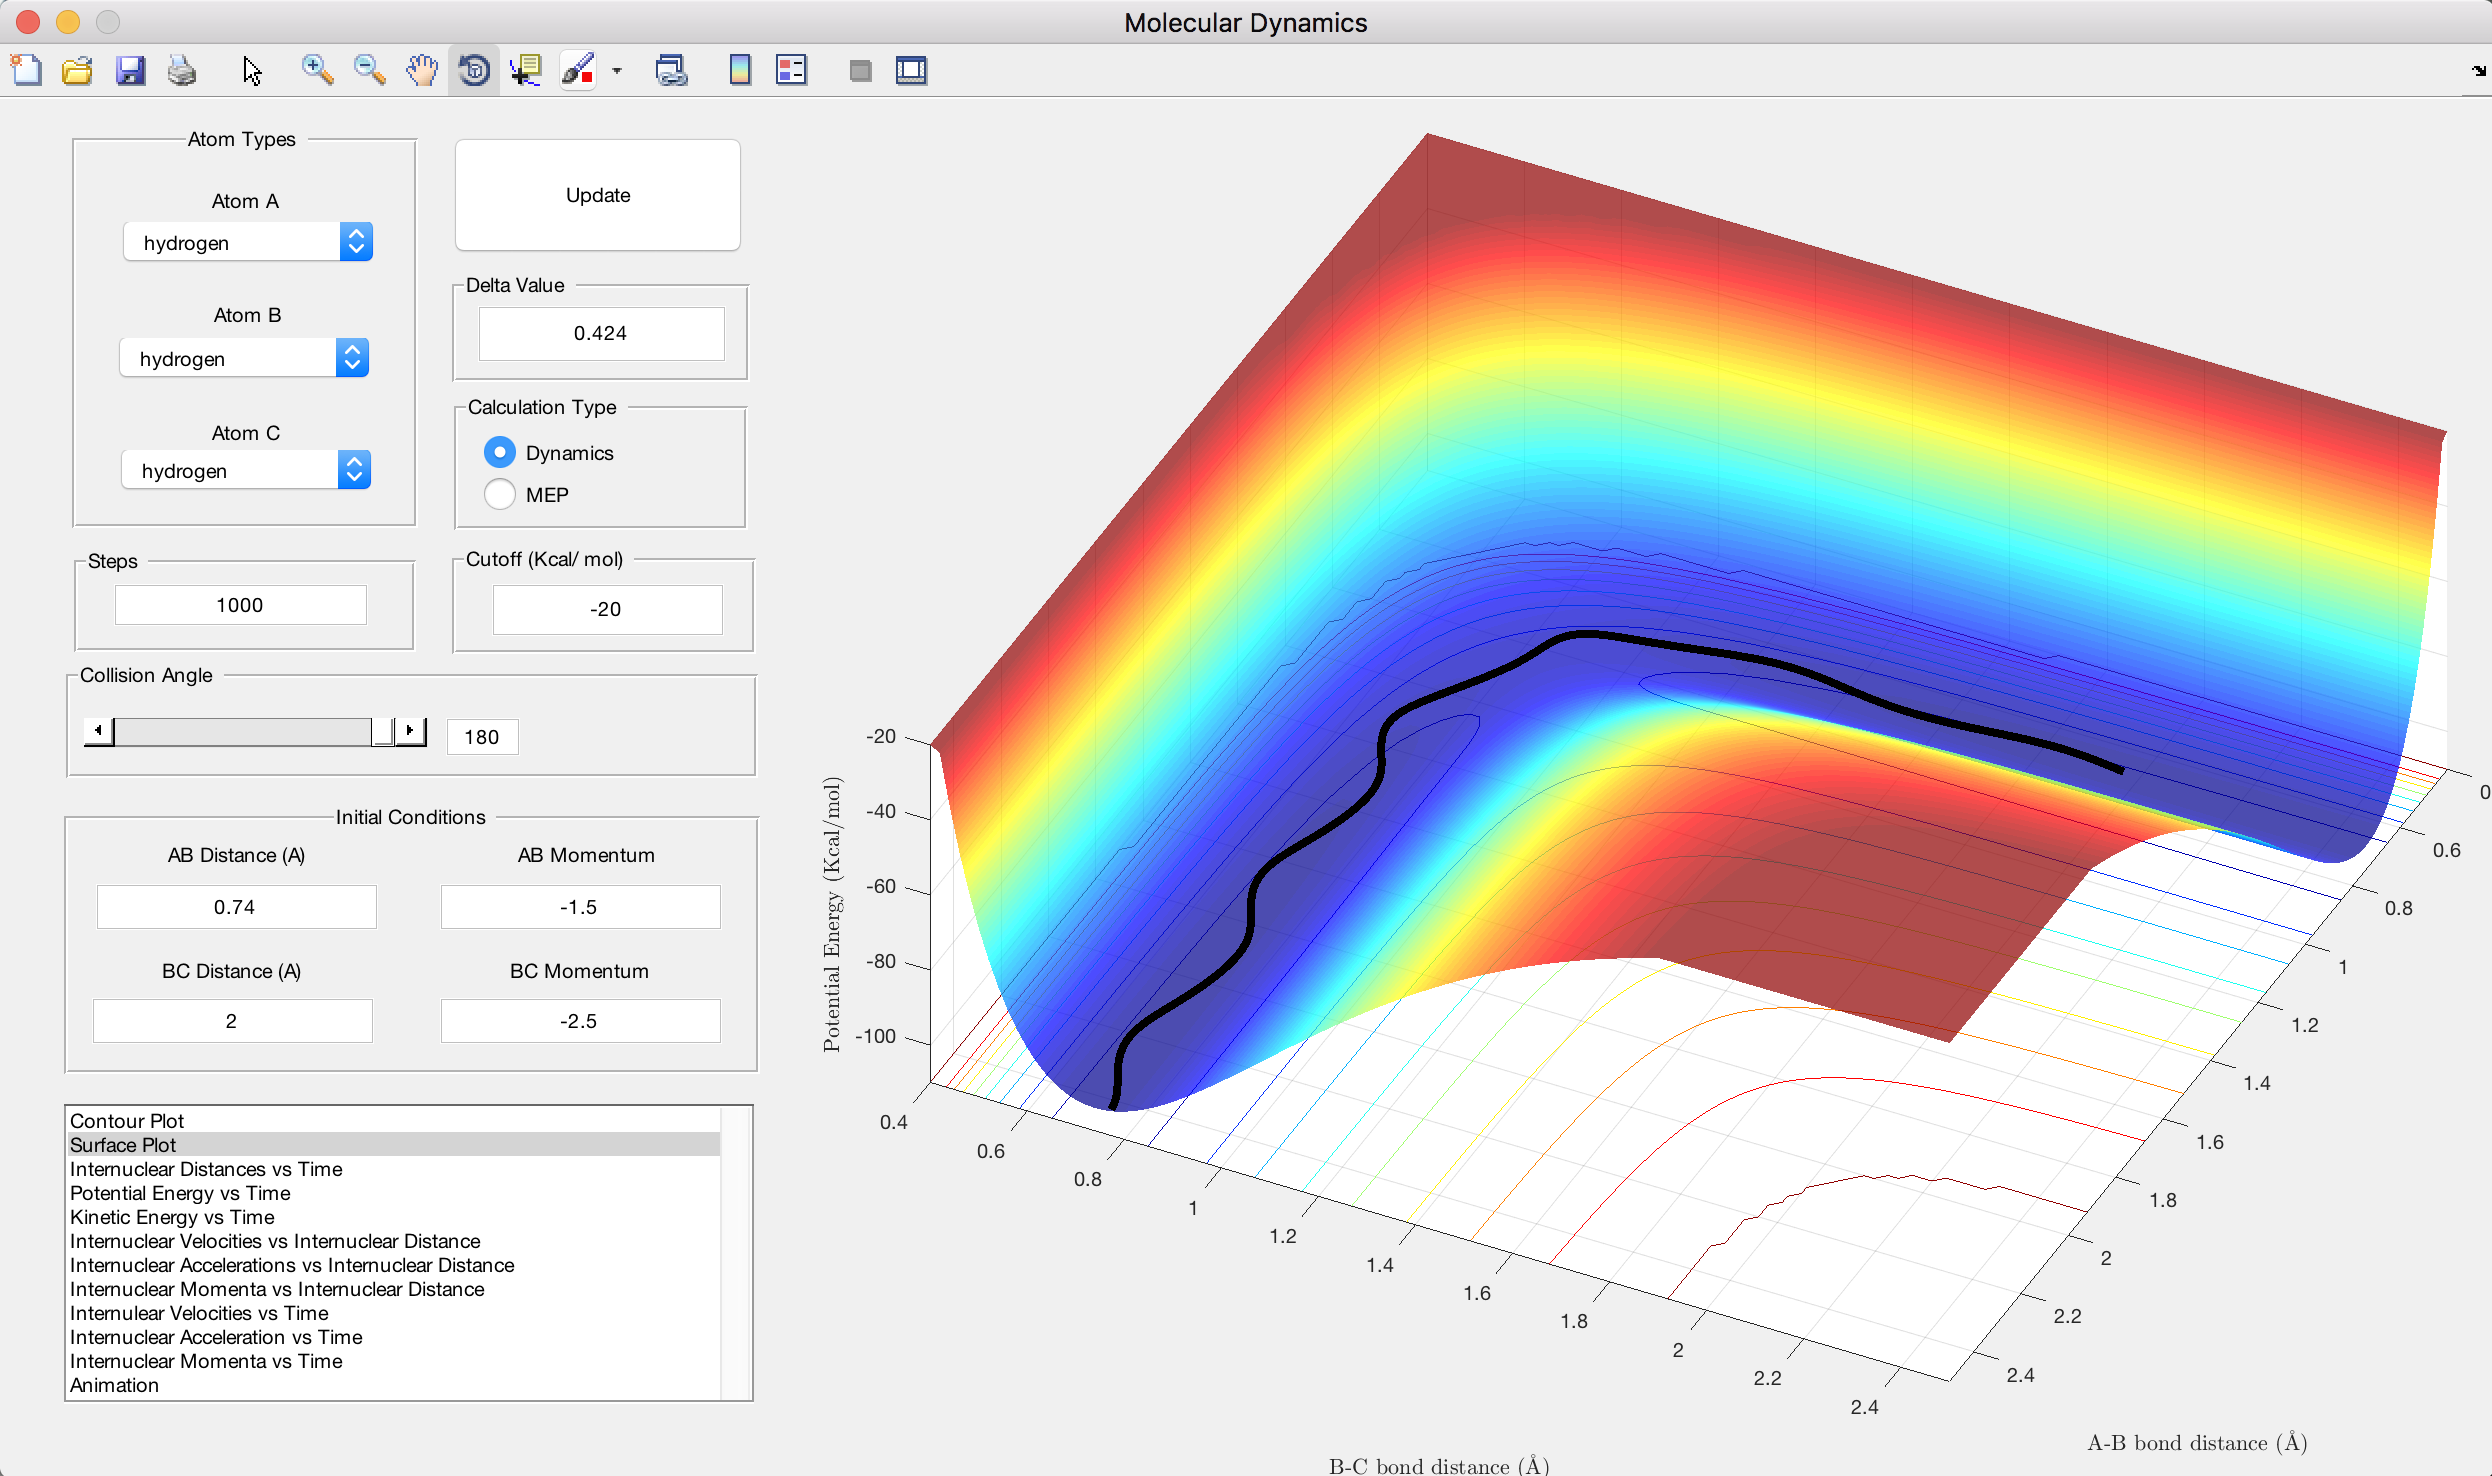Select the MEP calculation type
2492x1476 pixels.
pyautogui.click(x=500, y=495)
